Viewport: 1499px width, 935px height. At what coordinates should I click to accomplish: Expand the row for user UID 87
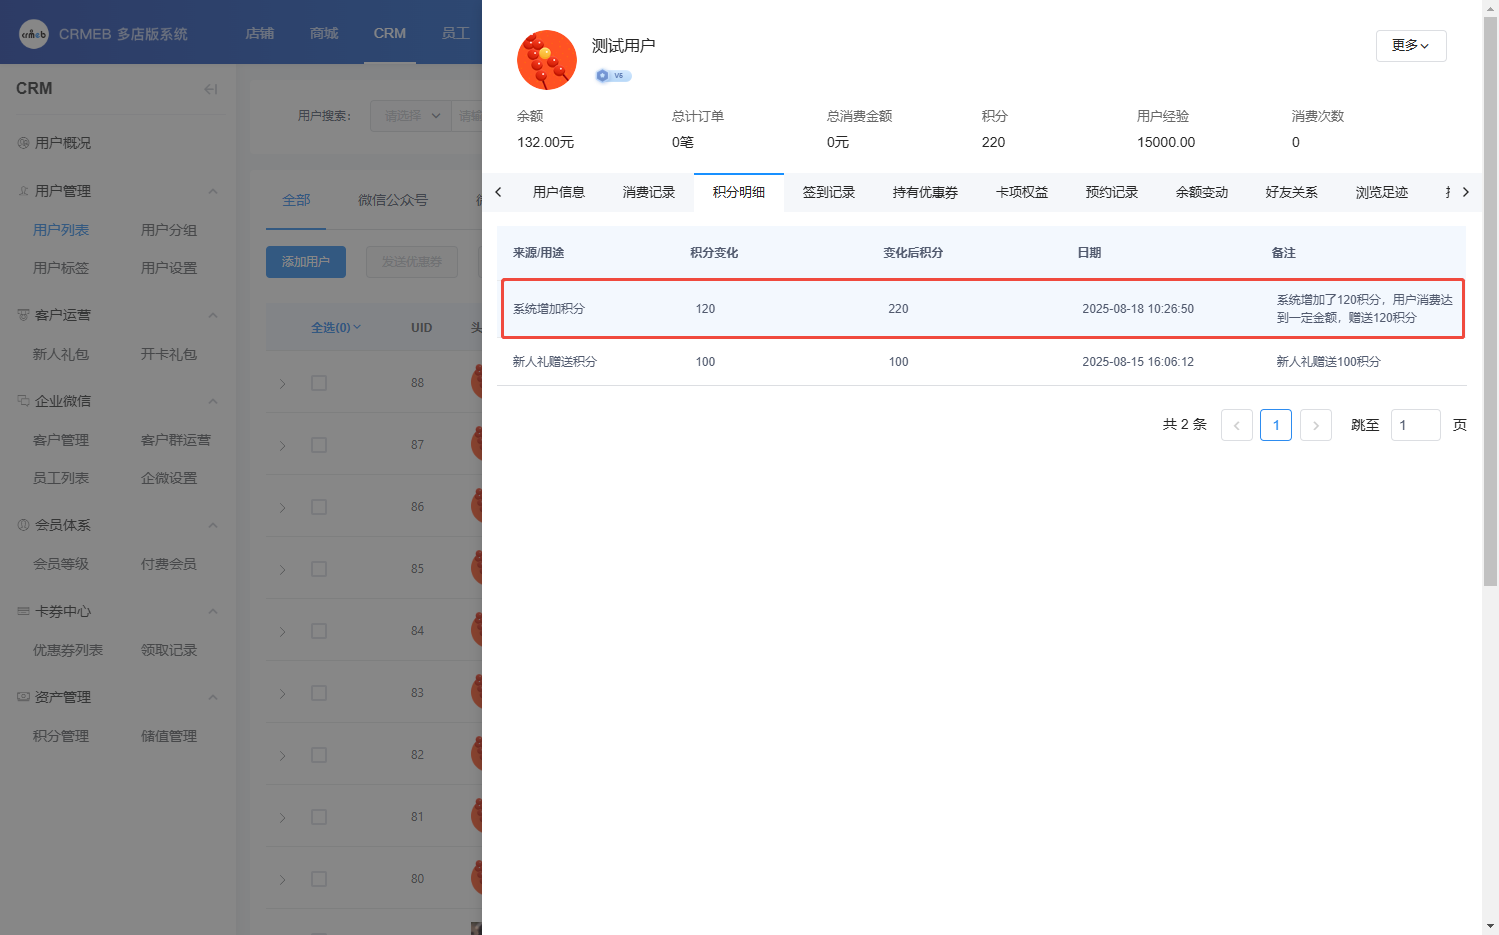click(x=283, y=445)
